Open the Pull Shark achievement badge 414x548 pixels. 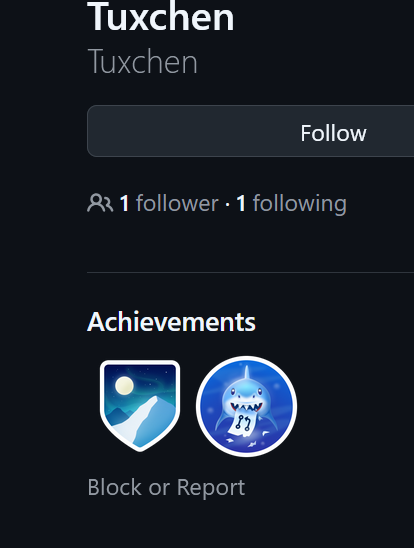[246, 406]
